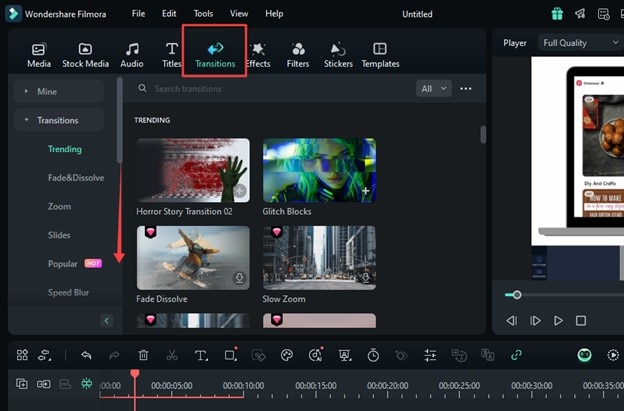The height and width of the screenshot is (411, 624).
Task: Click the scissors split icon
Action: click(172, 355)
